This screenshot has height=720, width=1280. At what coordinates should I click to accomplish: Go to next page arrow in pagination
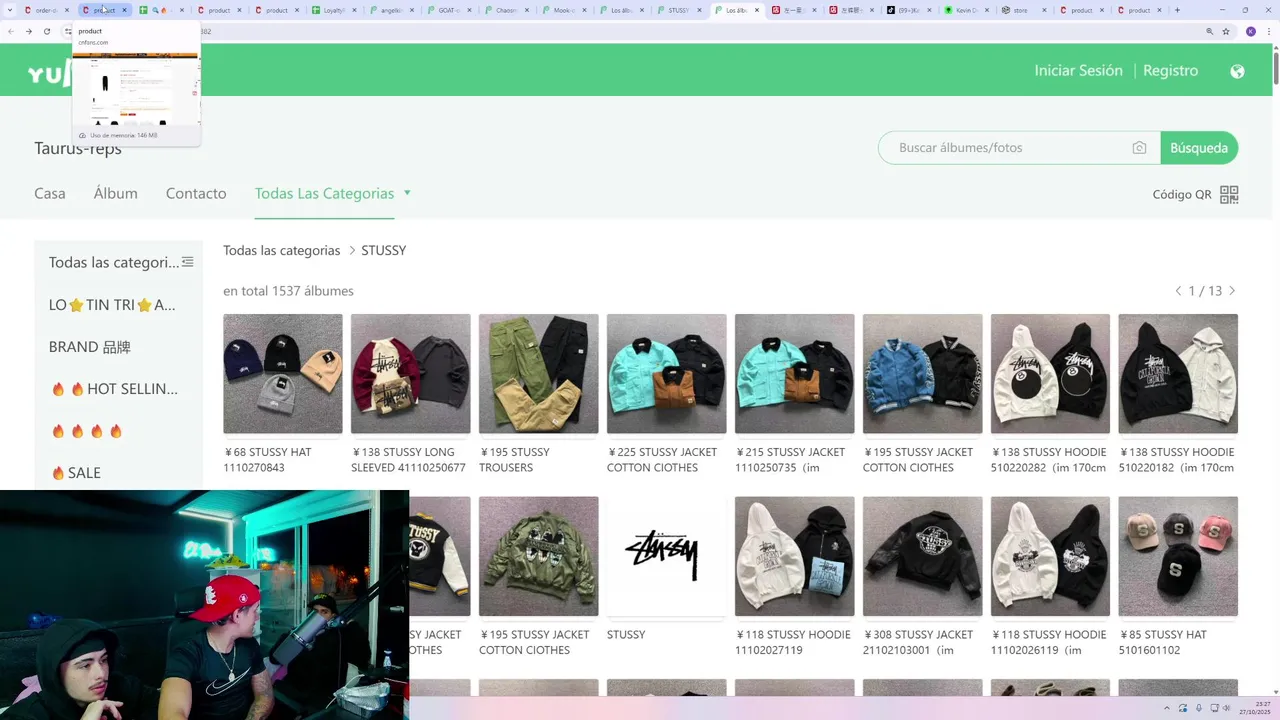(x=1232, y=291)
